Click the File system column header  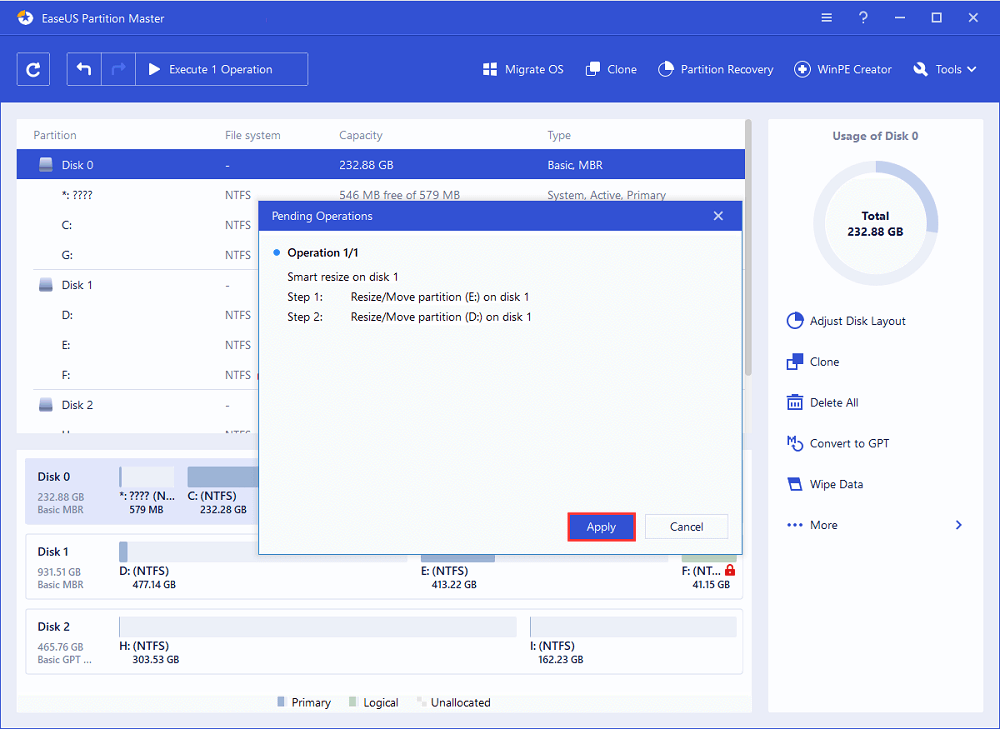253,135
